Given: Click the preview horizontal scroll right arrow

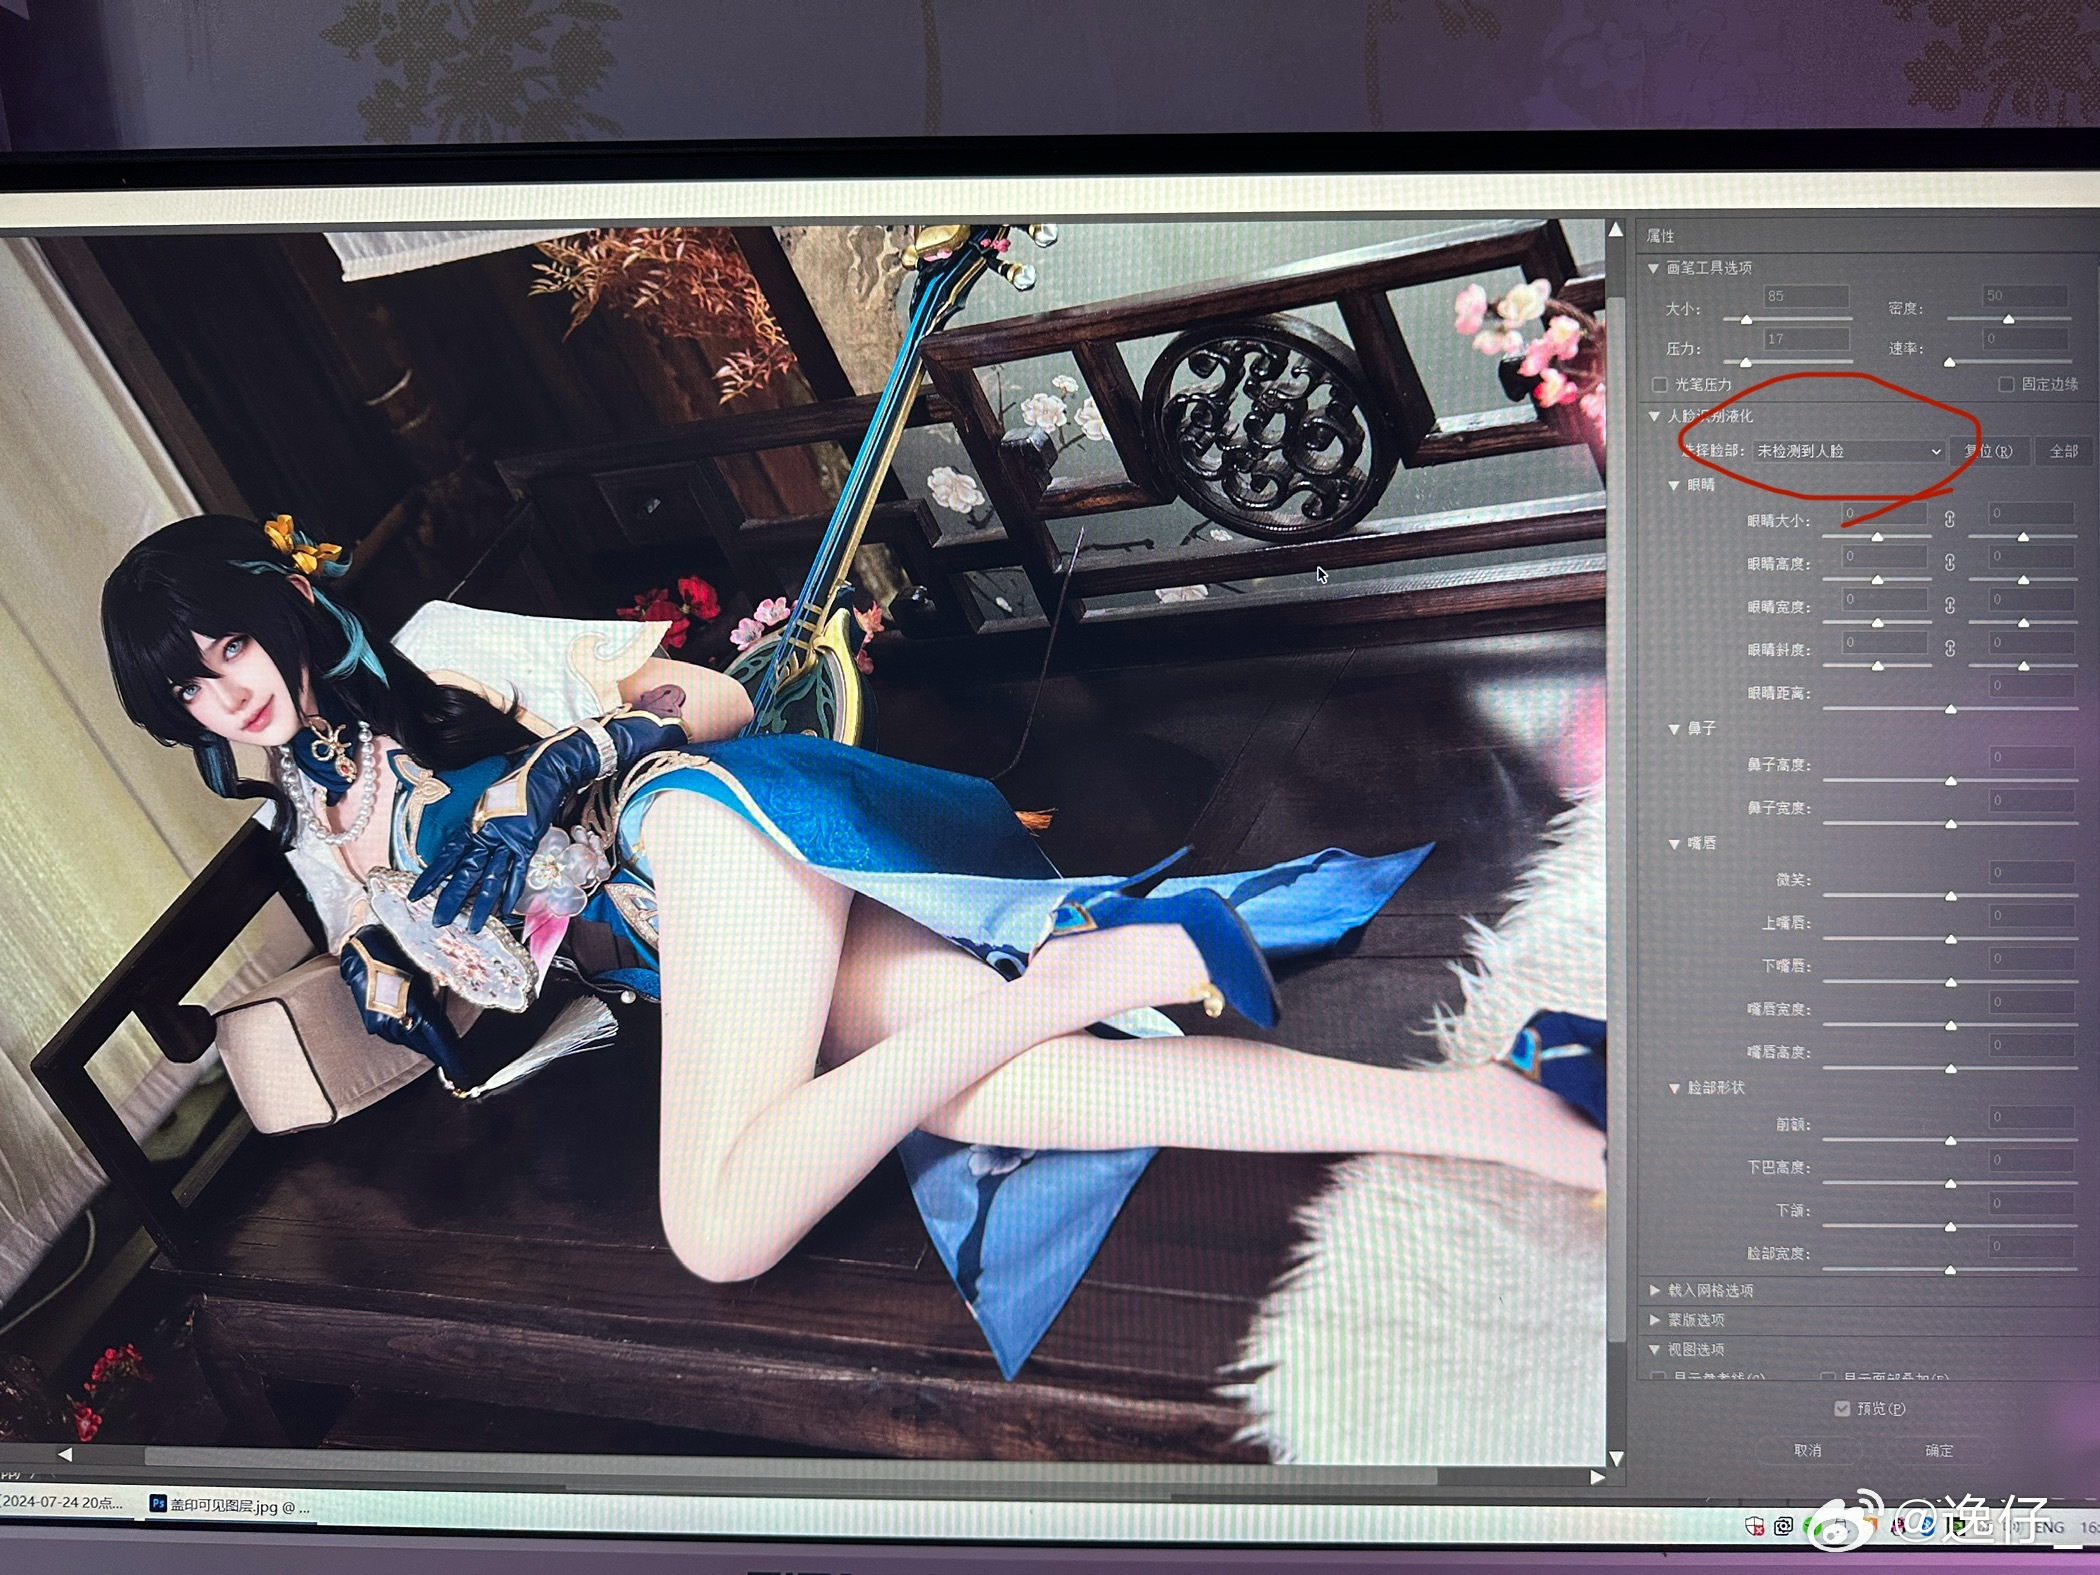Looking at the screenshot, I should pyautogui.click(x=1597, y=1477).
